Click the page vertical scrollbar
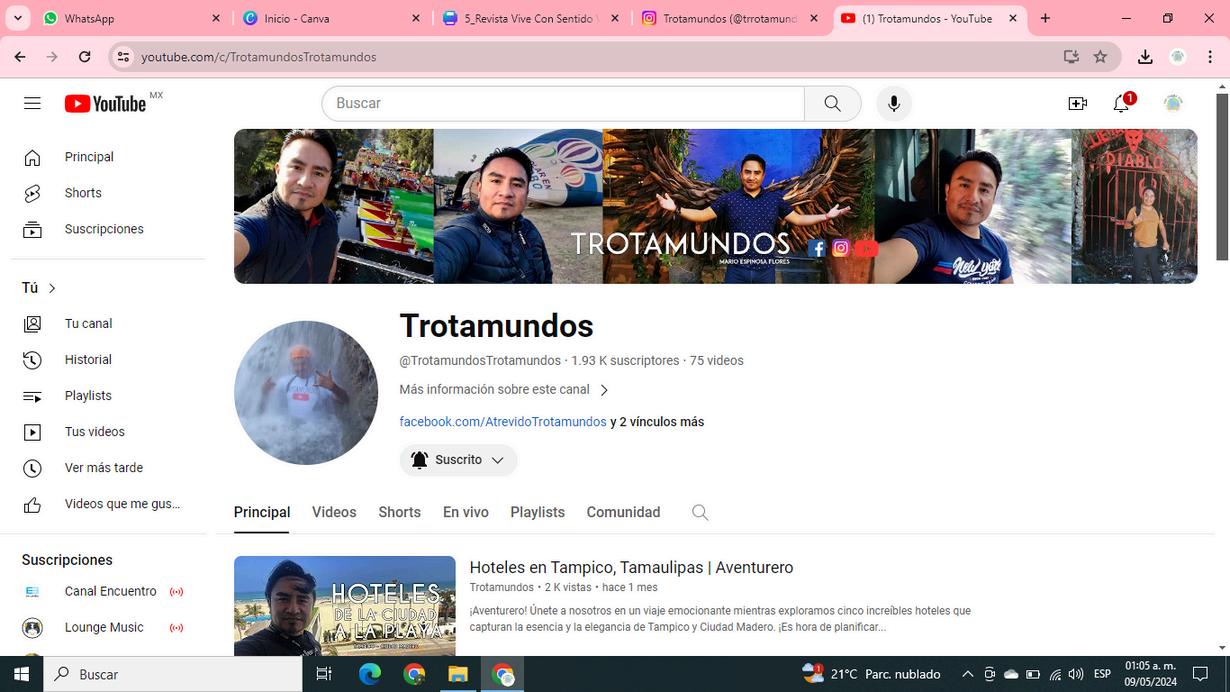Viewport: 1230px width, 692px height. (x=1222, y=175)
